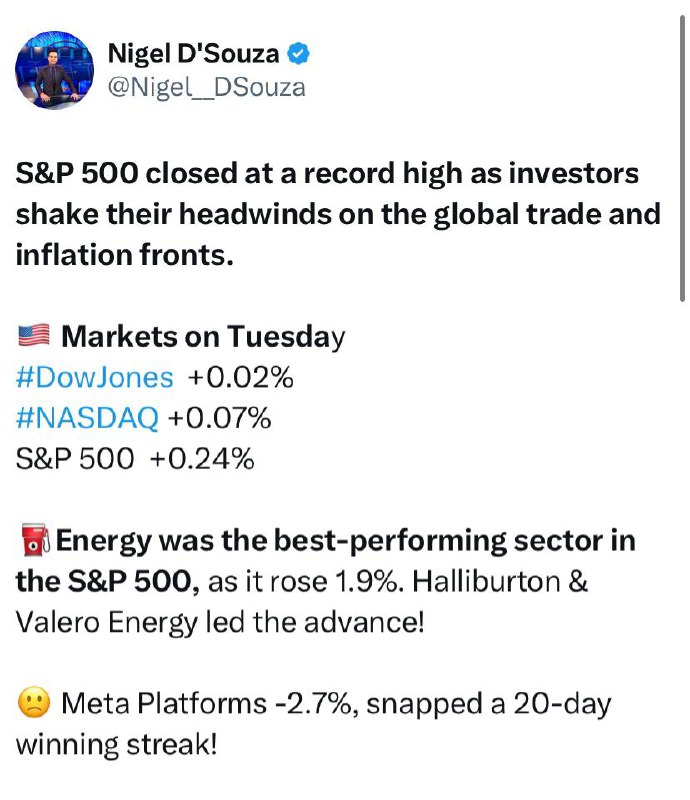Click the fuel pump emoji

[x=35, y=539]
